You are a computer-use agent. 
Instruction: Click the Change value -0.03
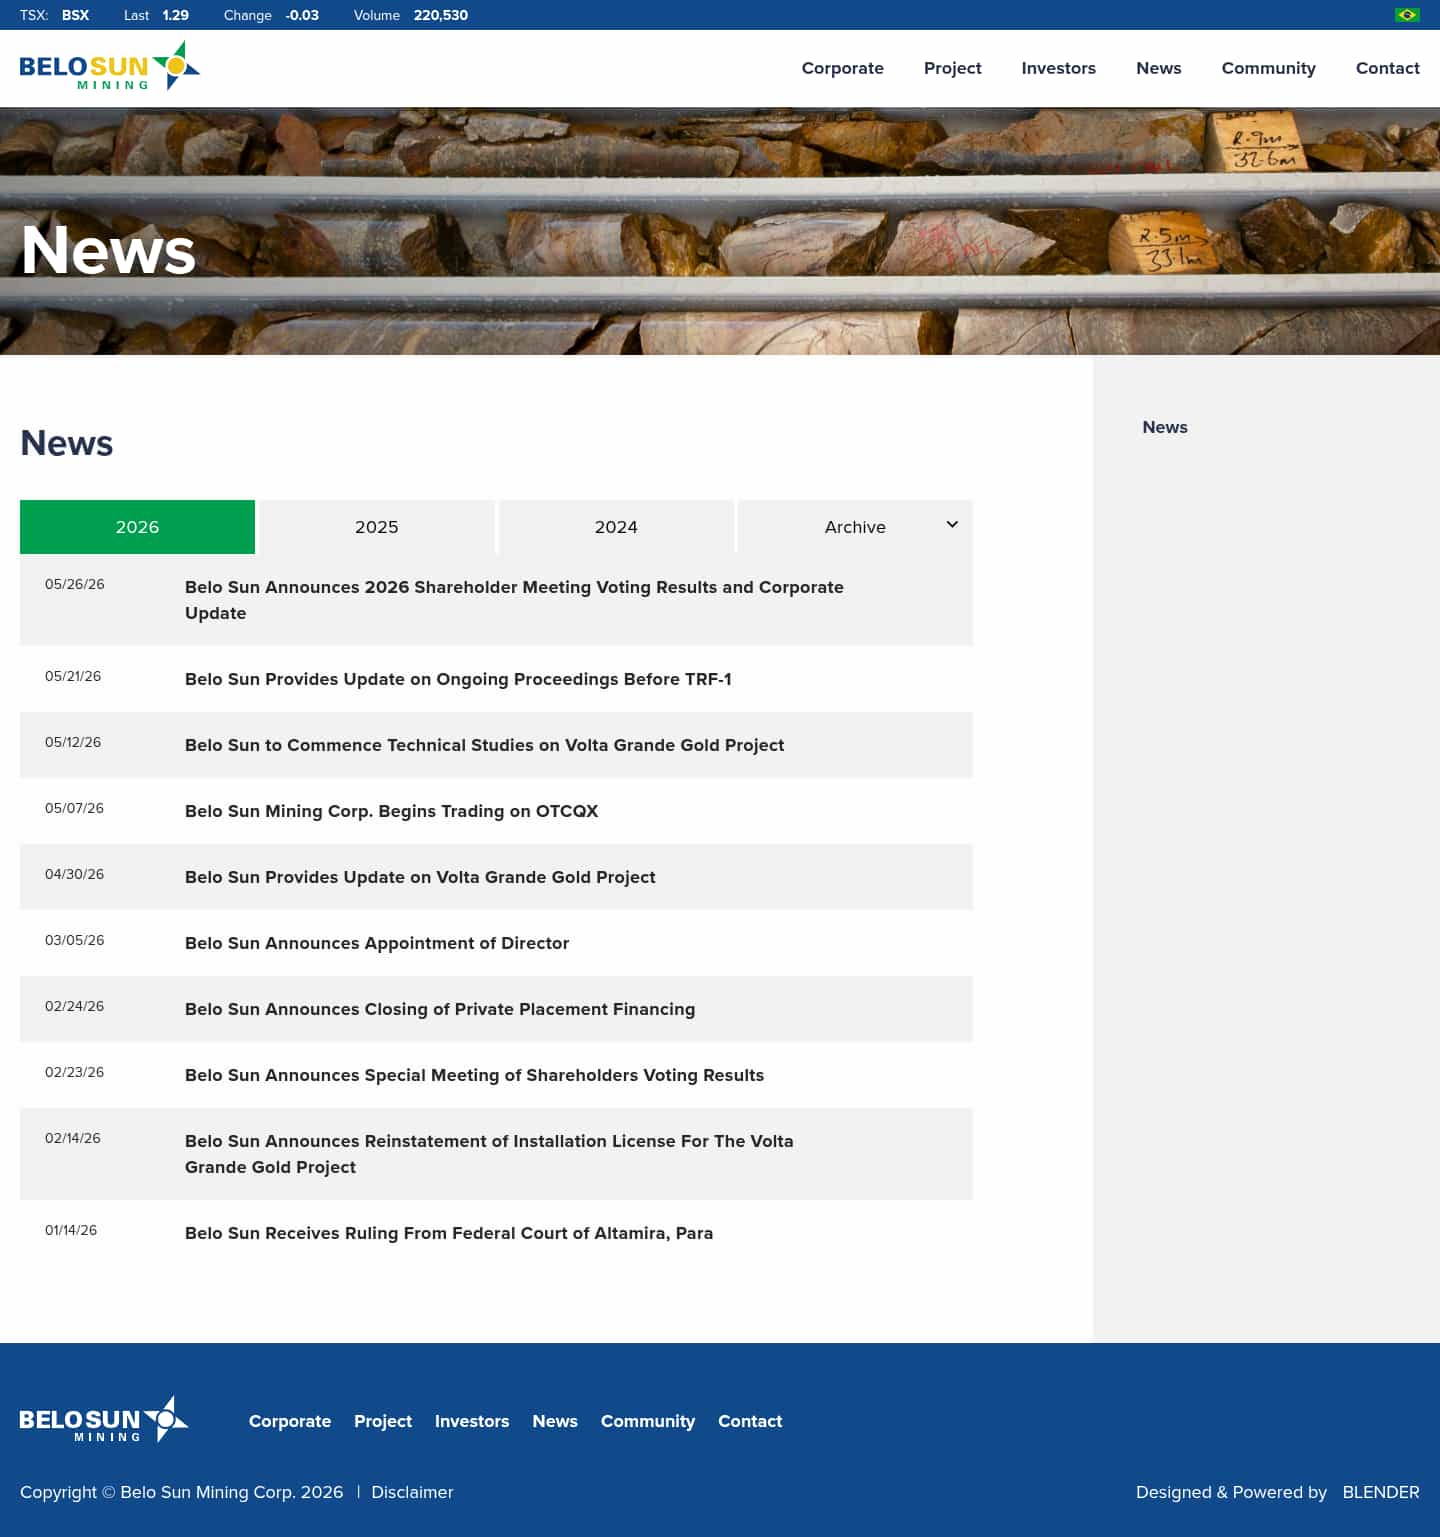tap(302, 15)
